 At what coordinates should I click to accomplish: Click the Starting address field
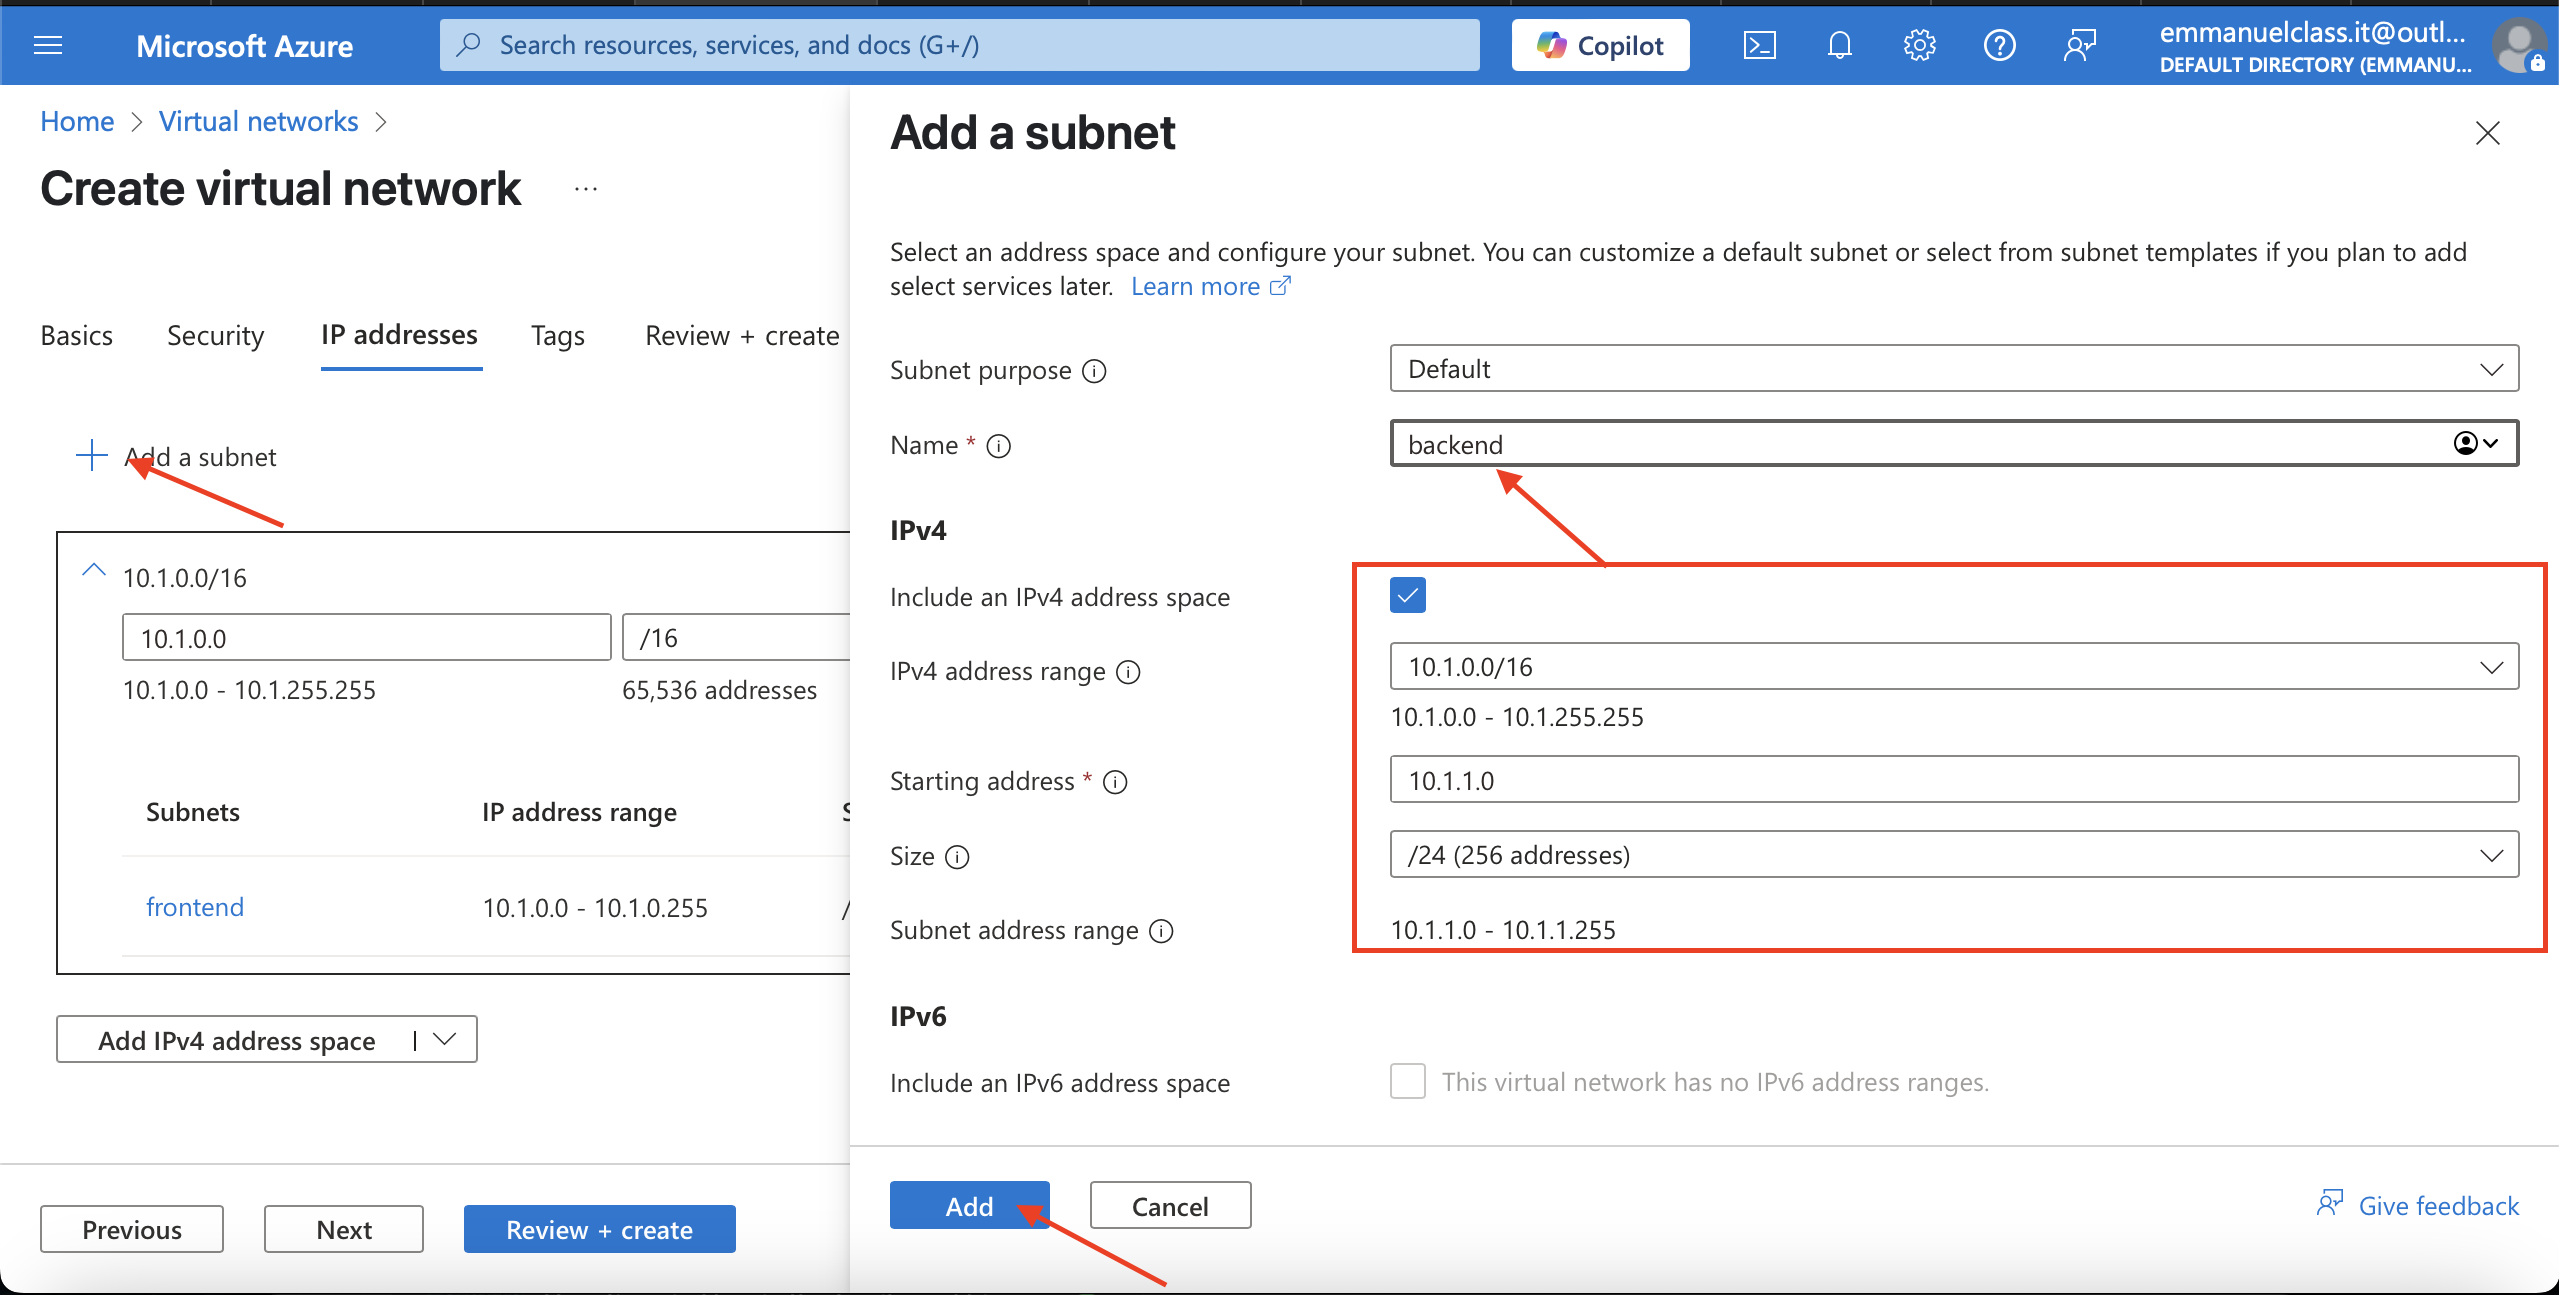click(x=1953, y=780)
